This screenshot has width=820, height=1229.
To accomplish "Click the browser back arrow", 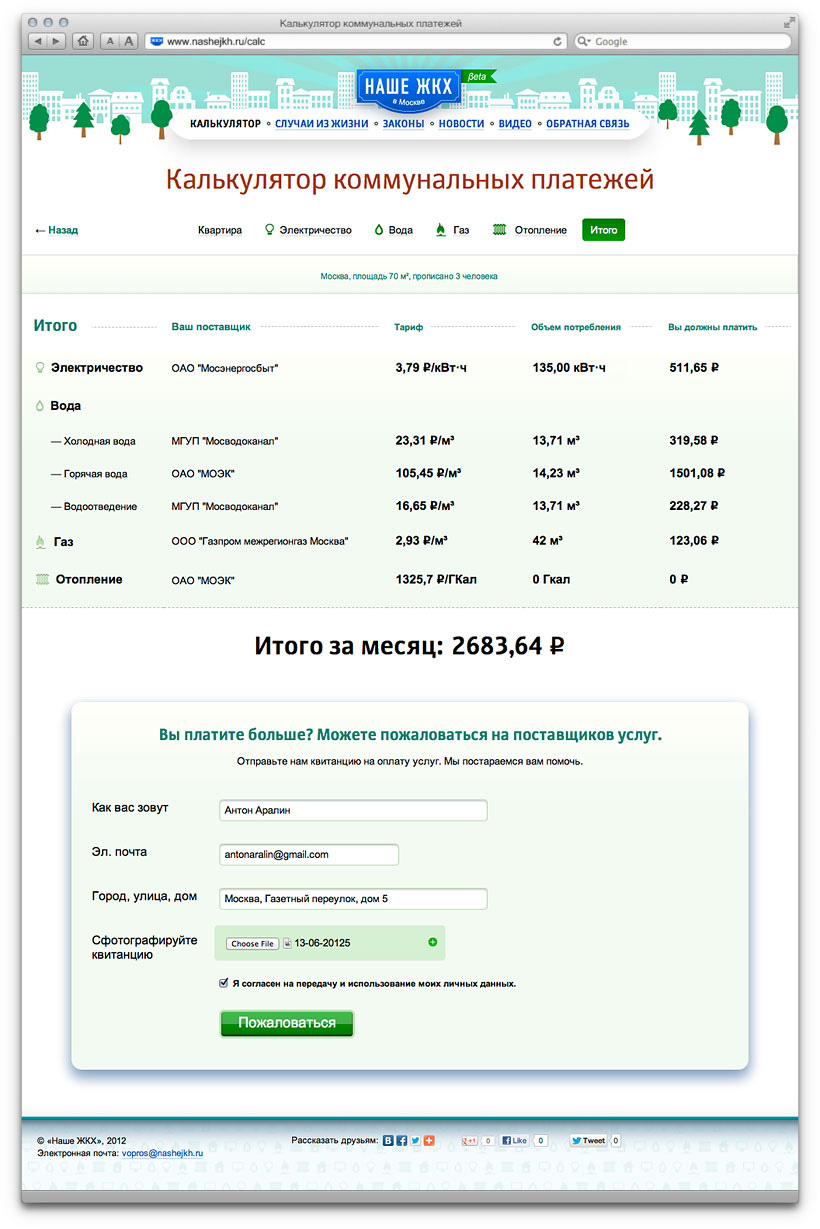I will click(x=38, y=41).
